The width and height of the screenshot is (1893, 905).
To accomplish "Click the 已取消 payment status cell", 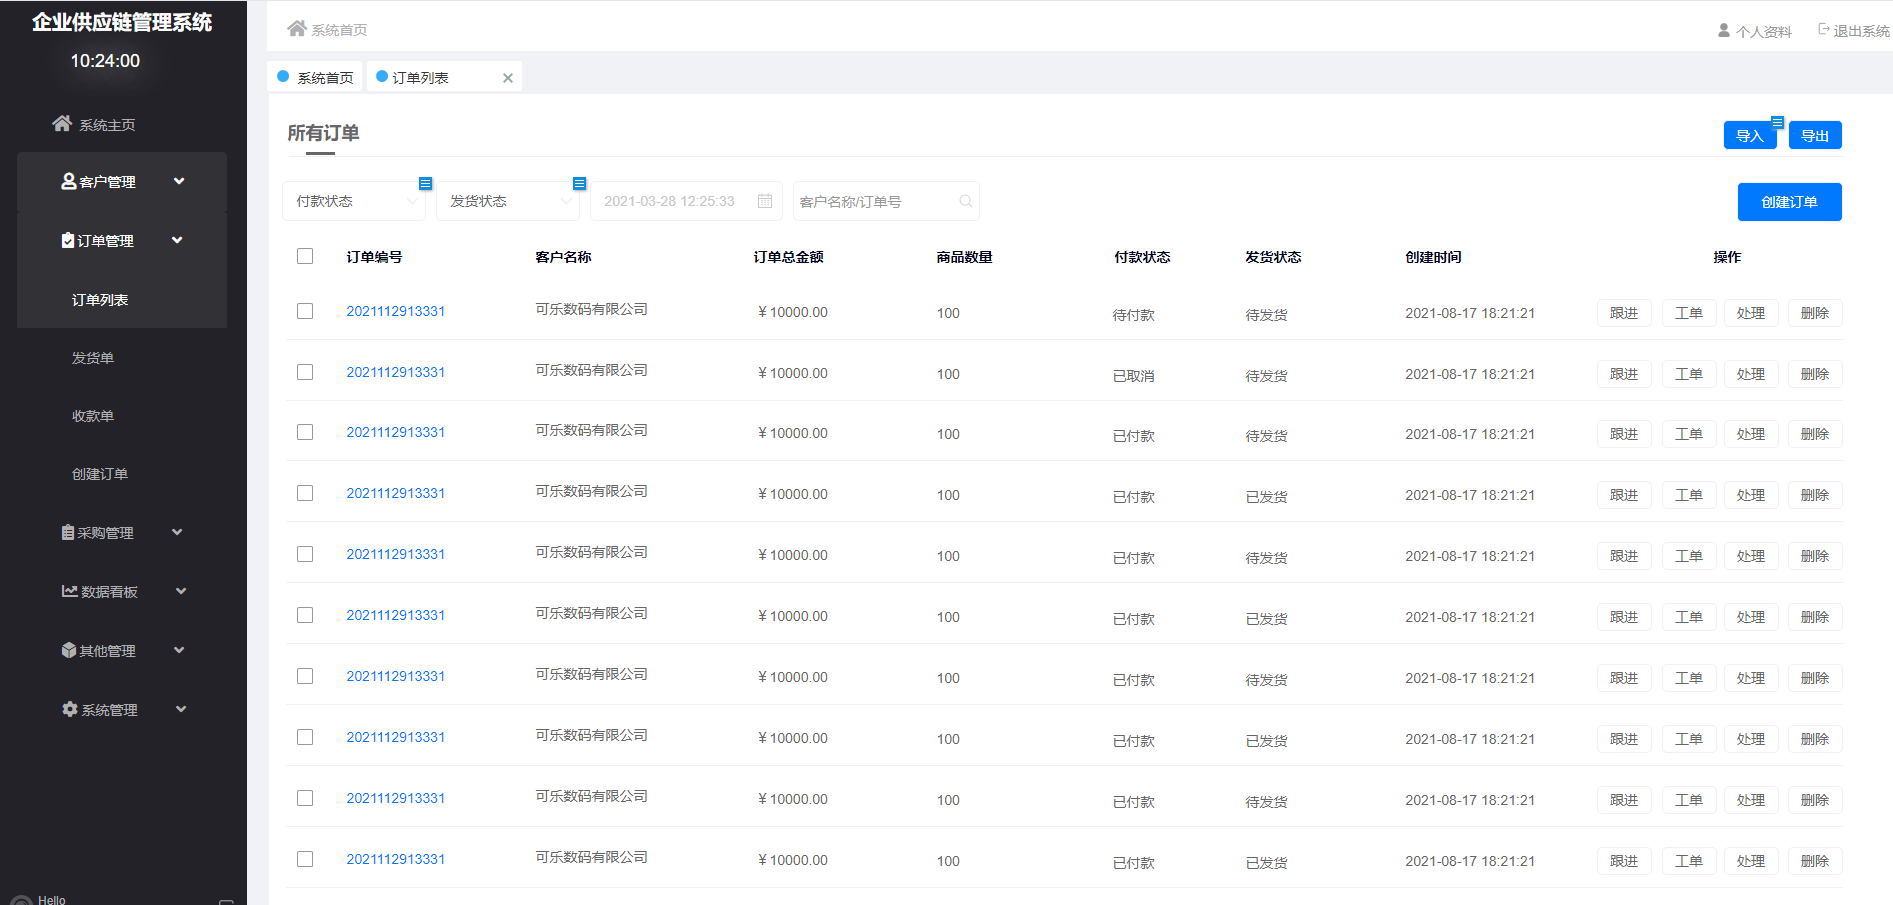I will point(1133,376).
